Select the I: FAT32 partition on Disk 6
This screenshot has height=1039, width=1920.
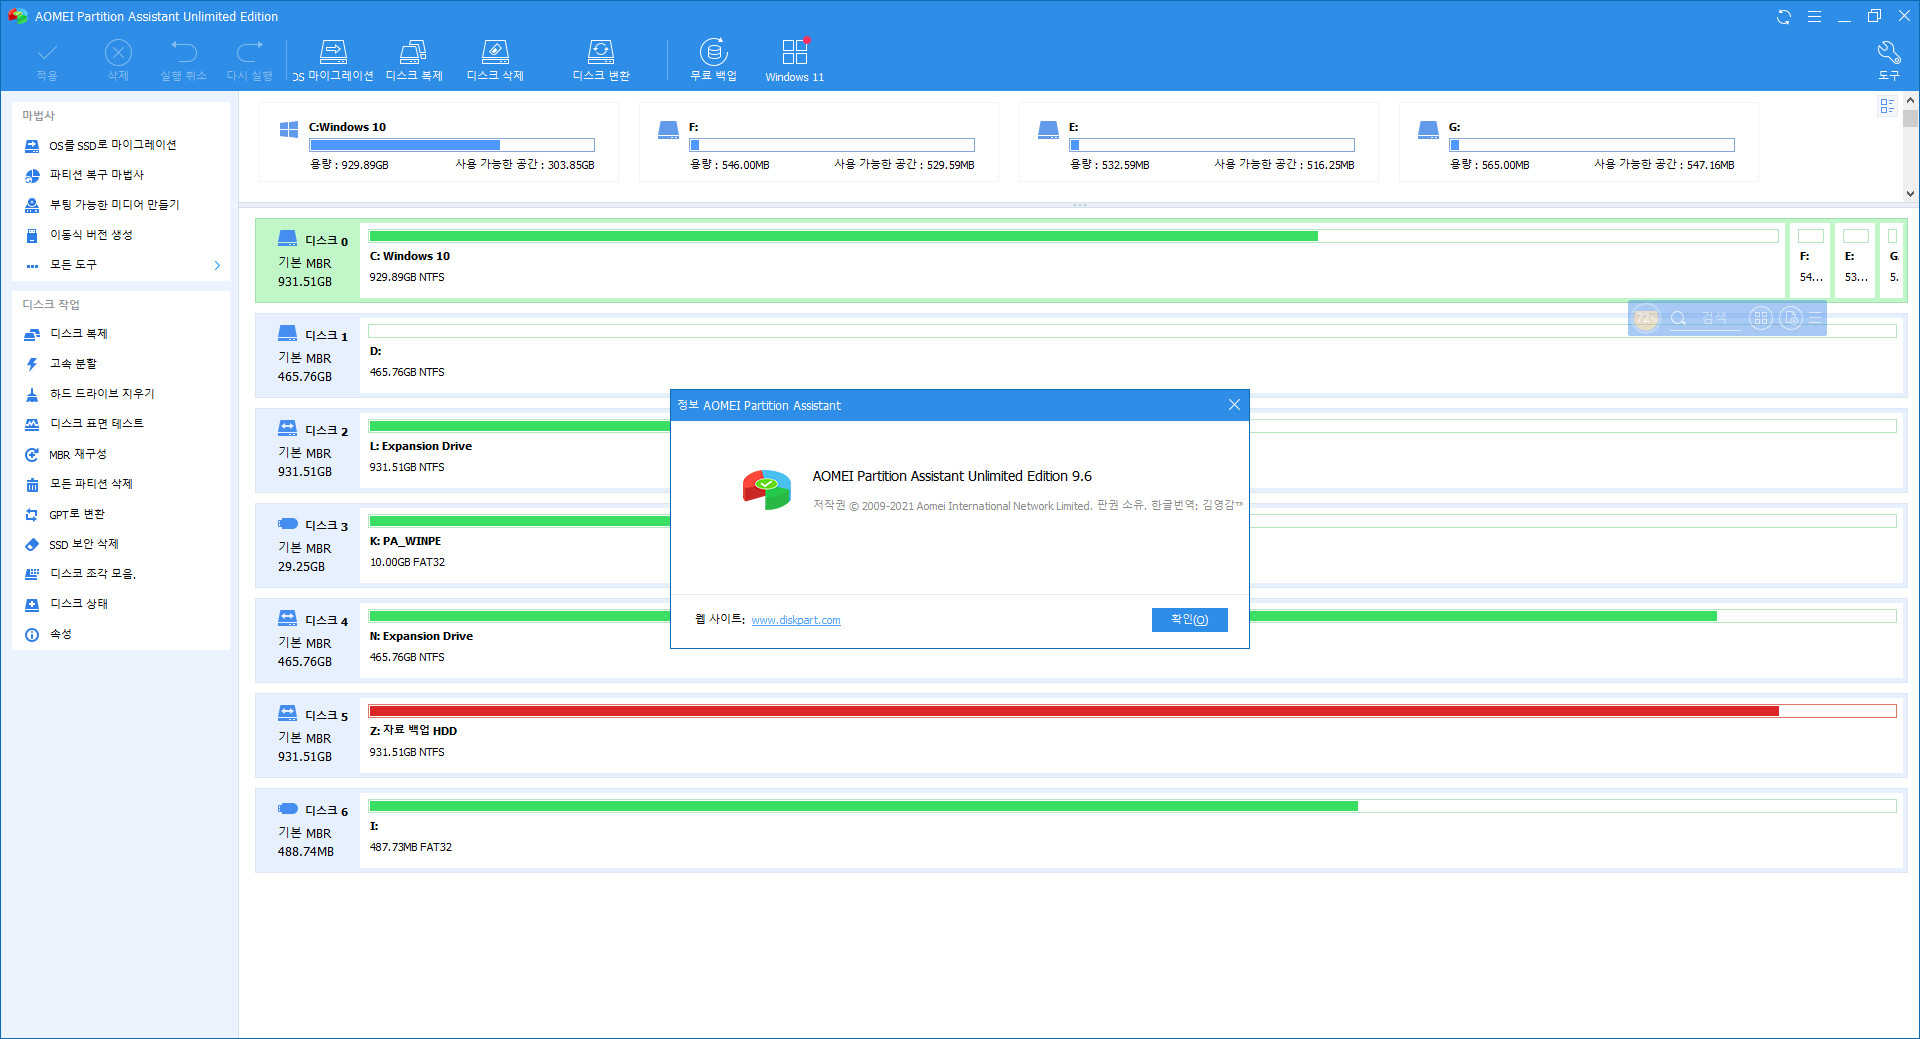pos(1132,830)
